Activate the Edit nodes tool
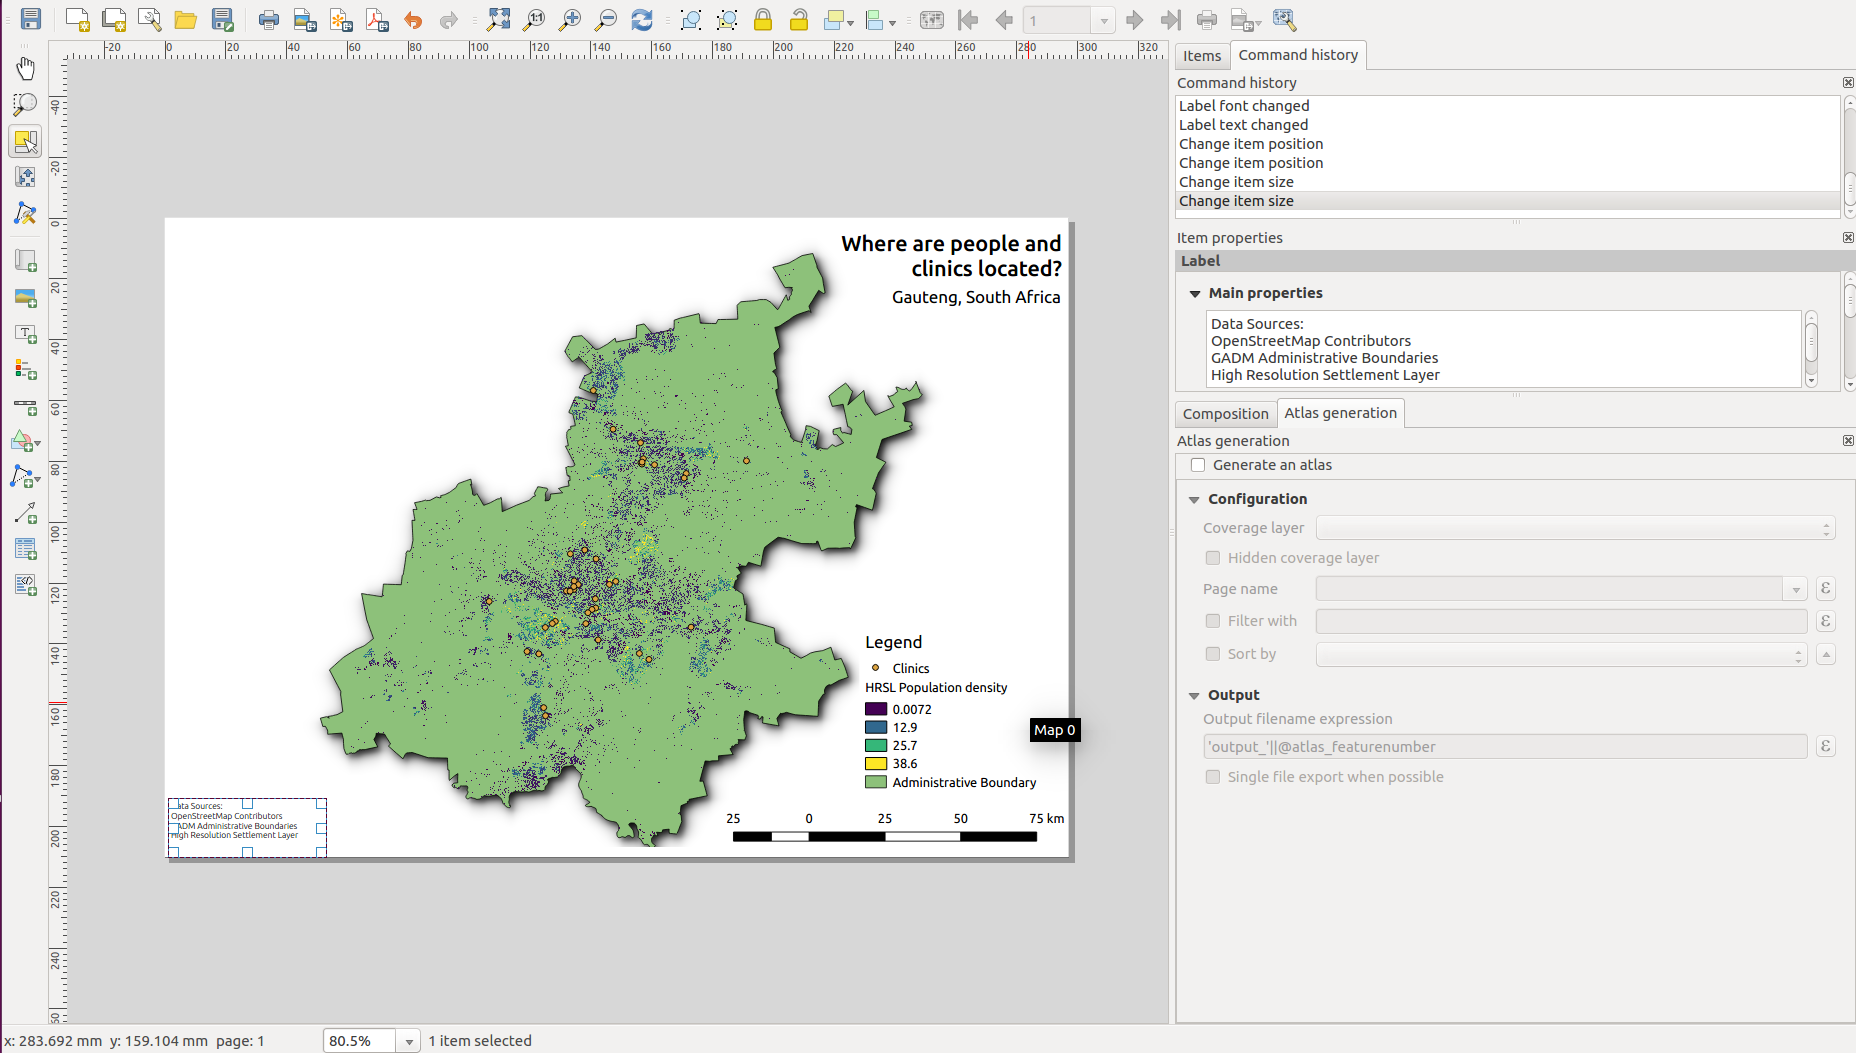The width and height of the screenshot is (1856, 1053). pyautogui.click(x=25, y=213)
